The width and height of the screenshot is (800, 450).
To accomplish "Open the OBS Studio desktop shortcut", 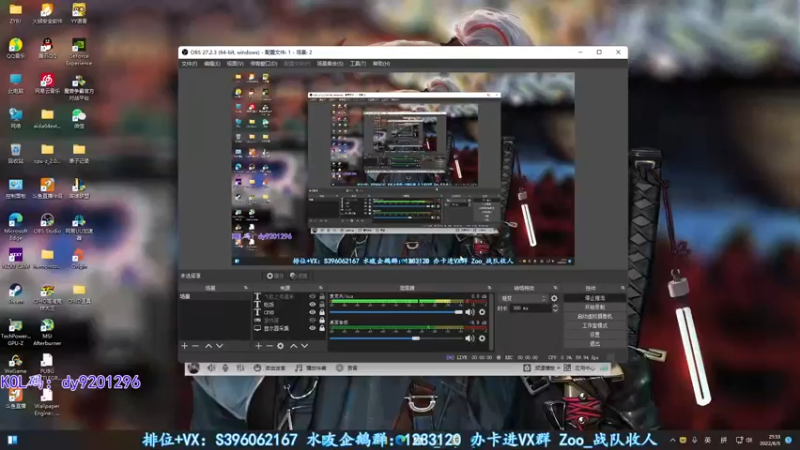I will pyautogui.click(x=47, y=224).
